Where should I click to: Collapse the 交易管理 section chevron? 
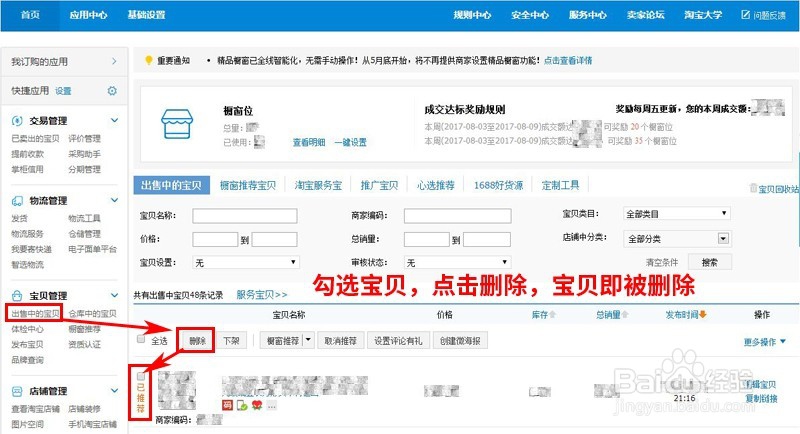point(114,120)
